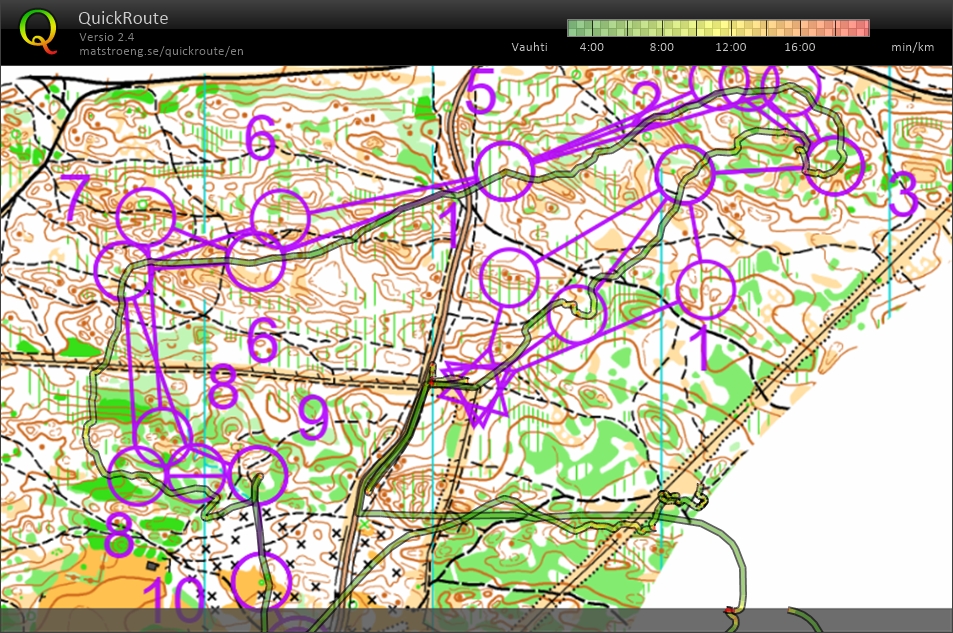Viewport: 953px width, 633px height.
Task: Select the control circle left of number 3
Action: tap(834, 165)
